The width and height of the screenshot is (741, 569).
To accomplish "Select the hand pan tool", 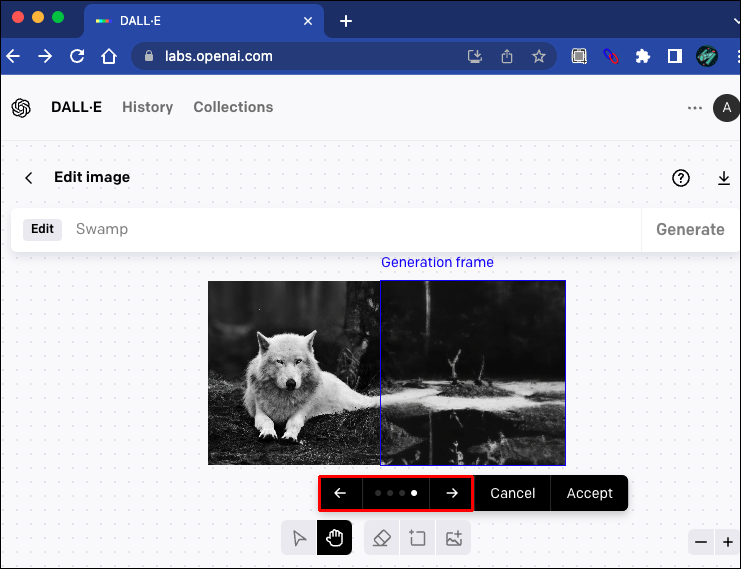I will pyautogui.click(x=334, y=539).
